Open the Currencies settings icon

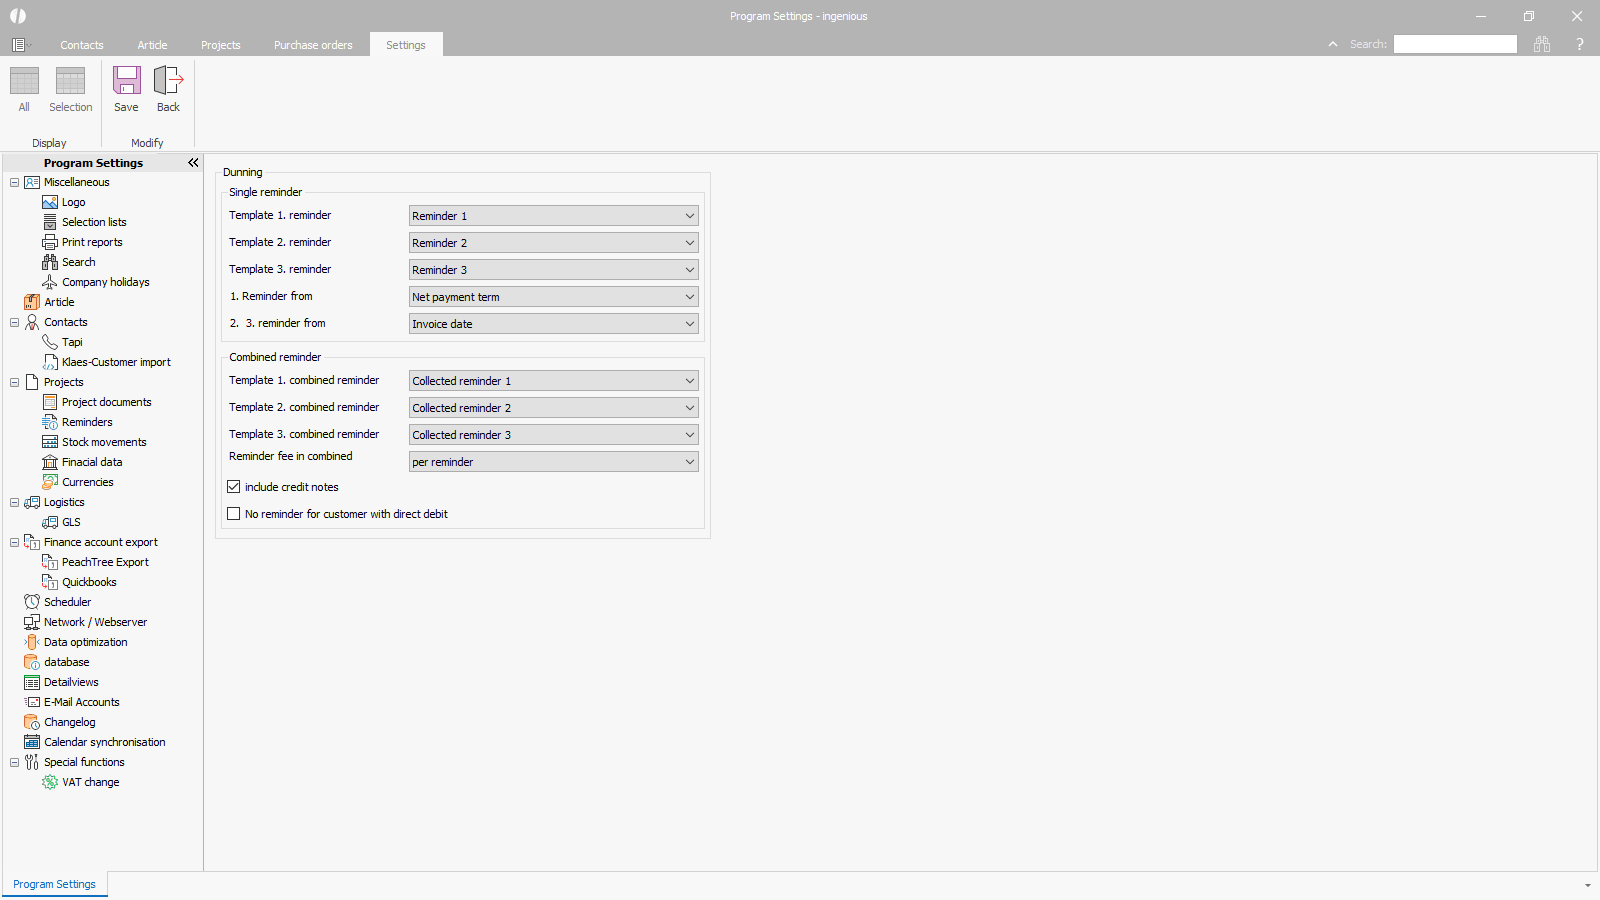pos(49,481)
